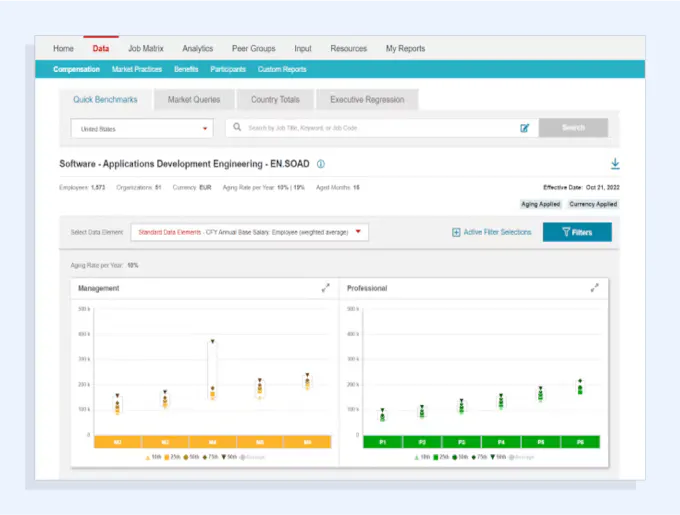
Task: Toggle 75th percentile in Management legend
Action: [210, 457]
